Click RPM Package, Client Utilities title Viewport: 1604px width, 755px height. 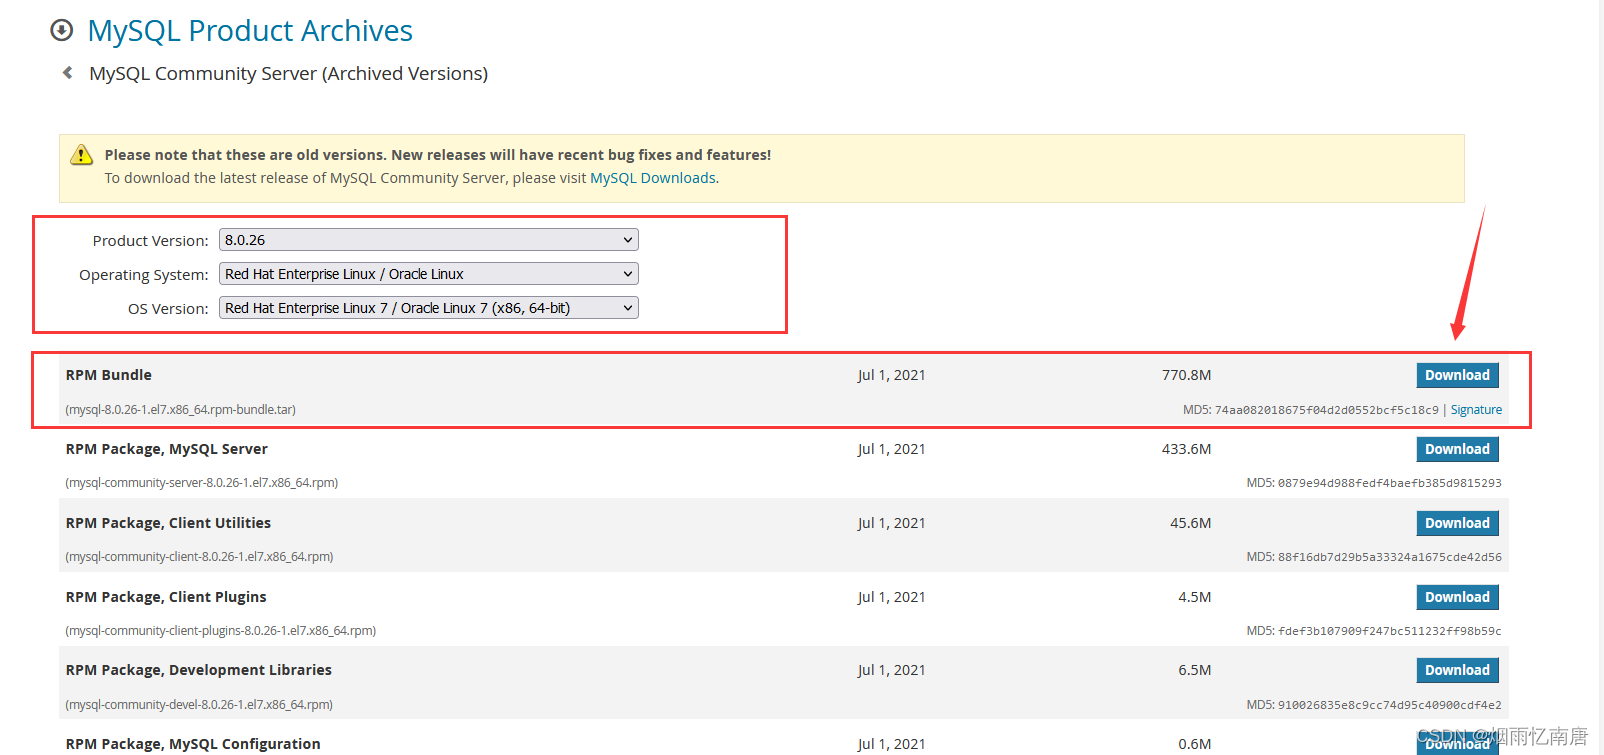168,523
